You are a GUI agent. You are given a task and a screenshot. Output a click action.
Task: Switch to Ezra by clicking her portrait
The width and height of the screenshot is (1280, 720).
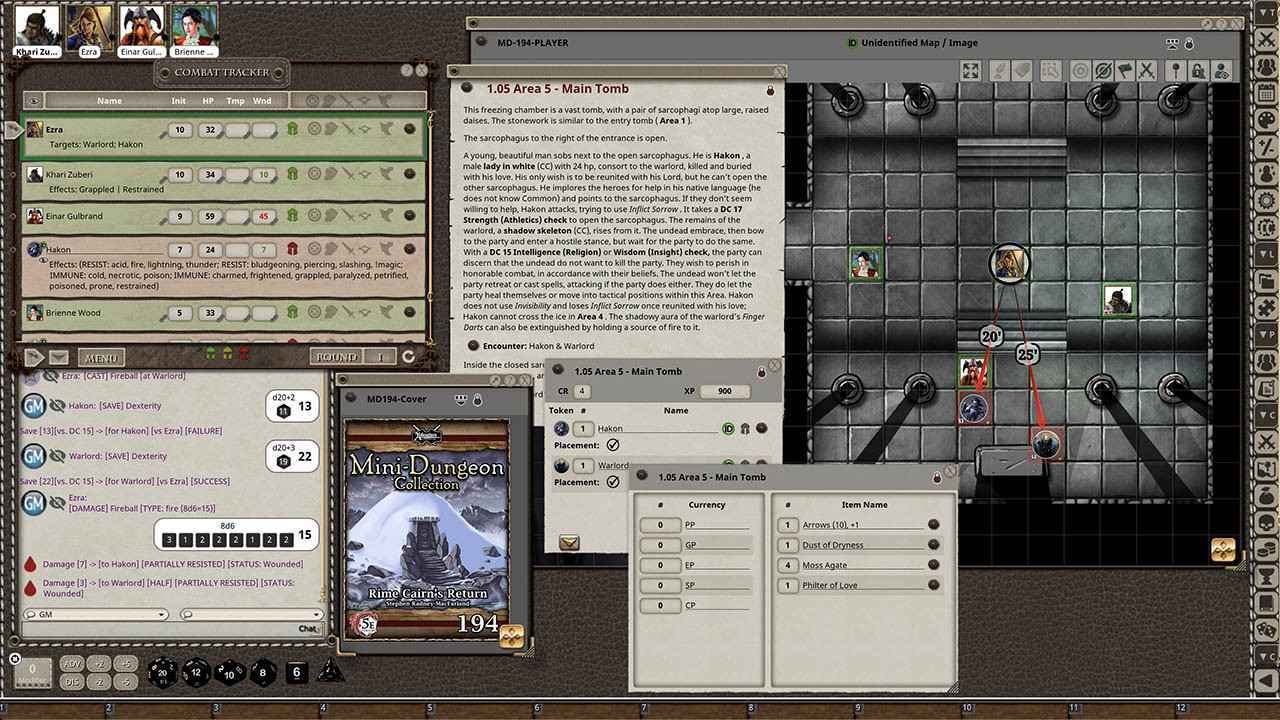(88, 25)
